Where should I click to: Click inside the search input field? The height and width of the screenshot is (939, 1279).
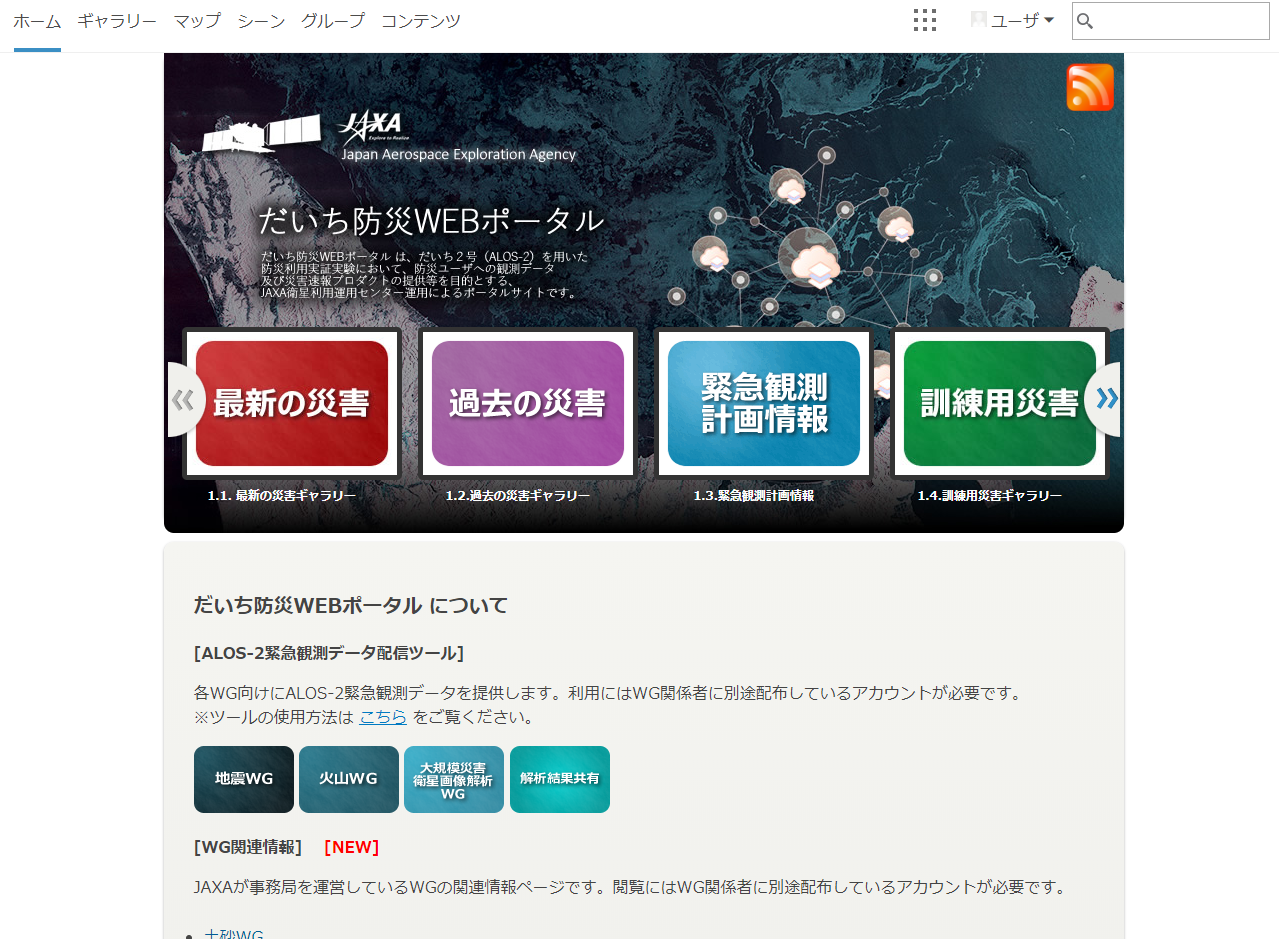click(x=1180, y=20)
